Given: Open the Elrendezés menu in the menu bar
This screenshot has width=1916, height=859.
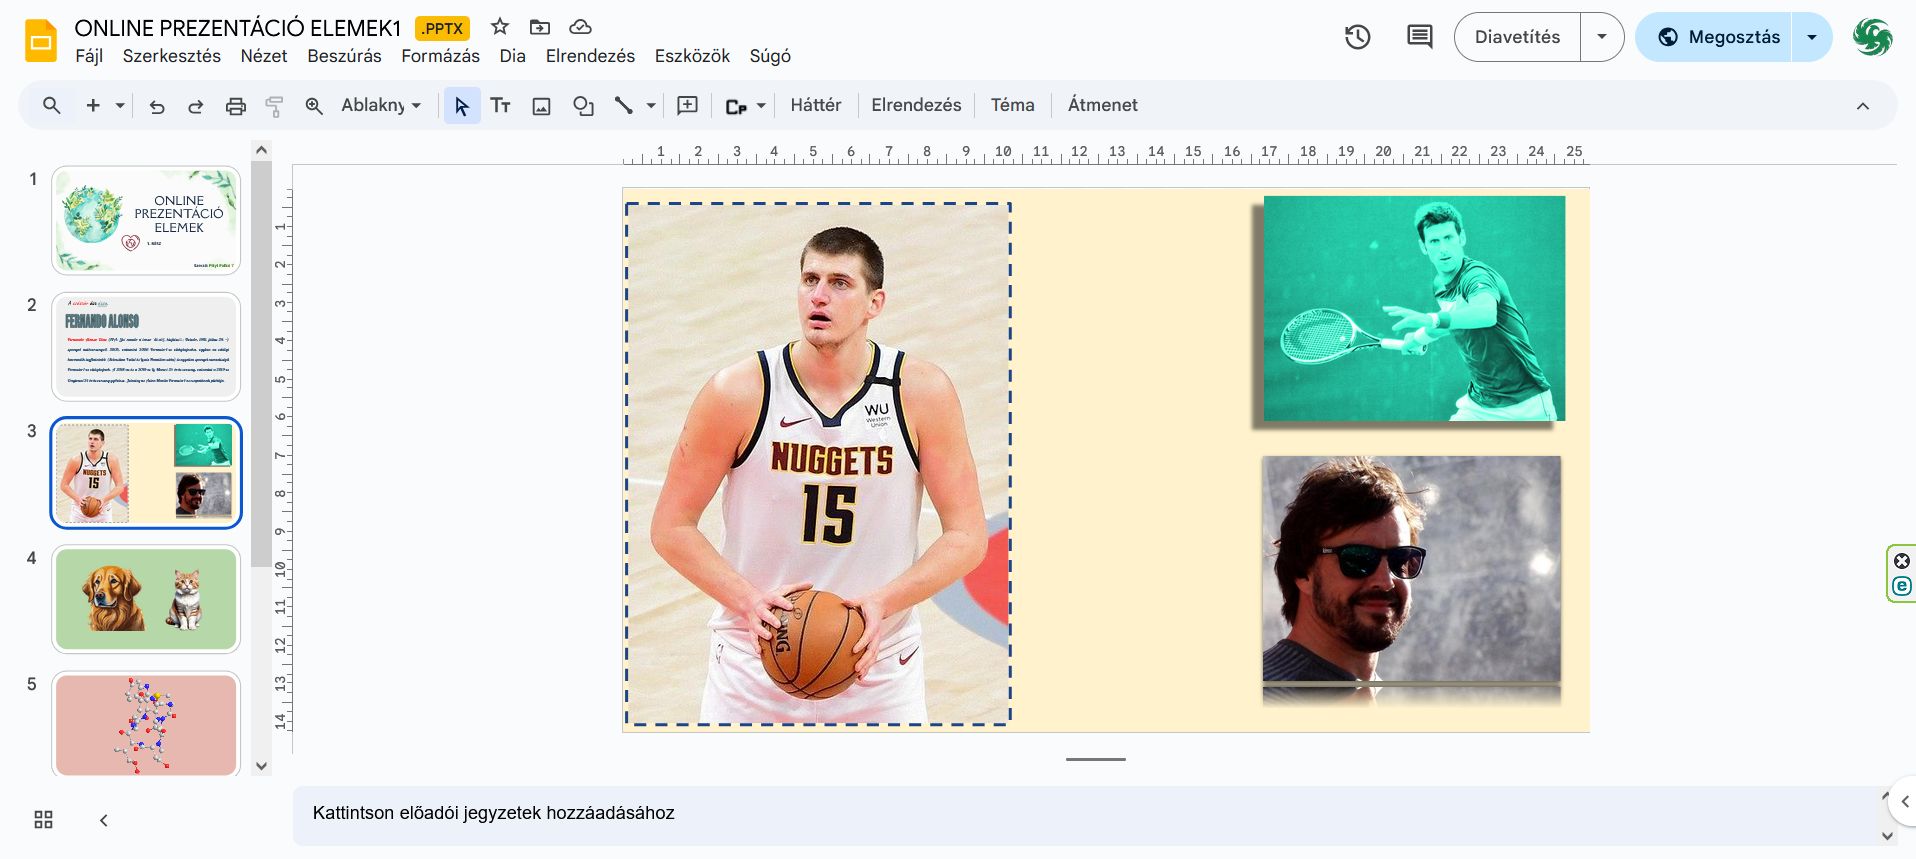Looking at the screenshot, I should (590, 56).
